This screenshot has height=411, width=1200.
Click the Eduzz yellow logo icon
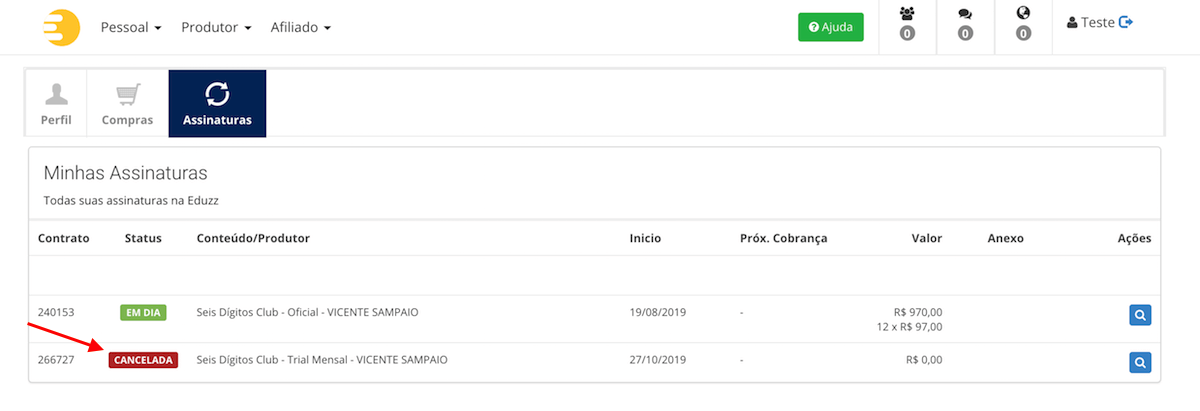[62, 27]
